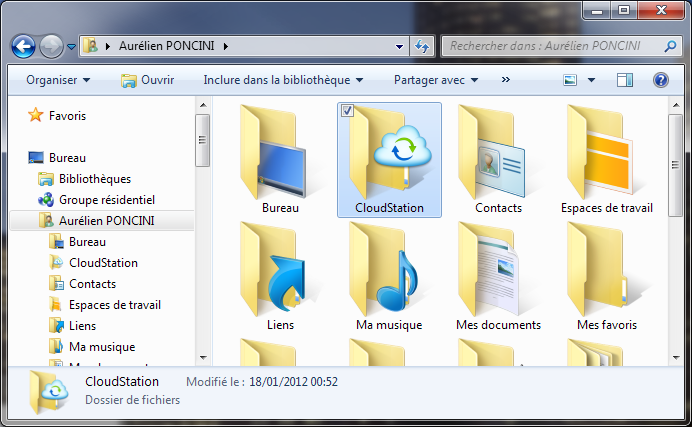Click the Forward arrow navigation button

click(51, 46)
